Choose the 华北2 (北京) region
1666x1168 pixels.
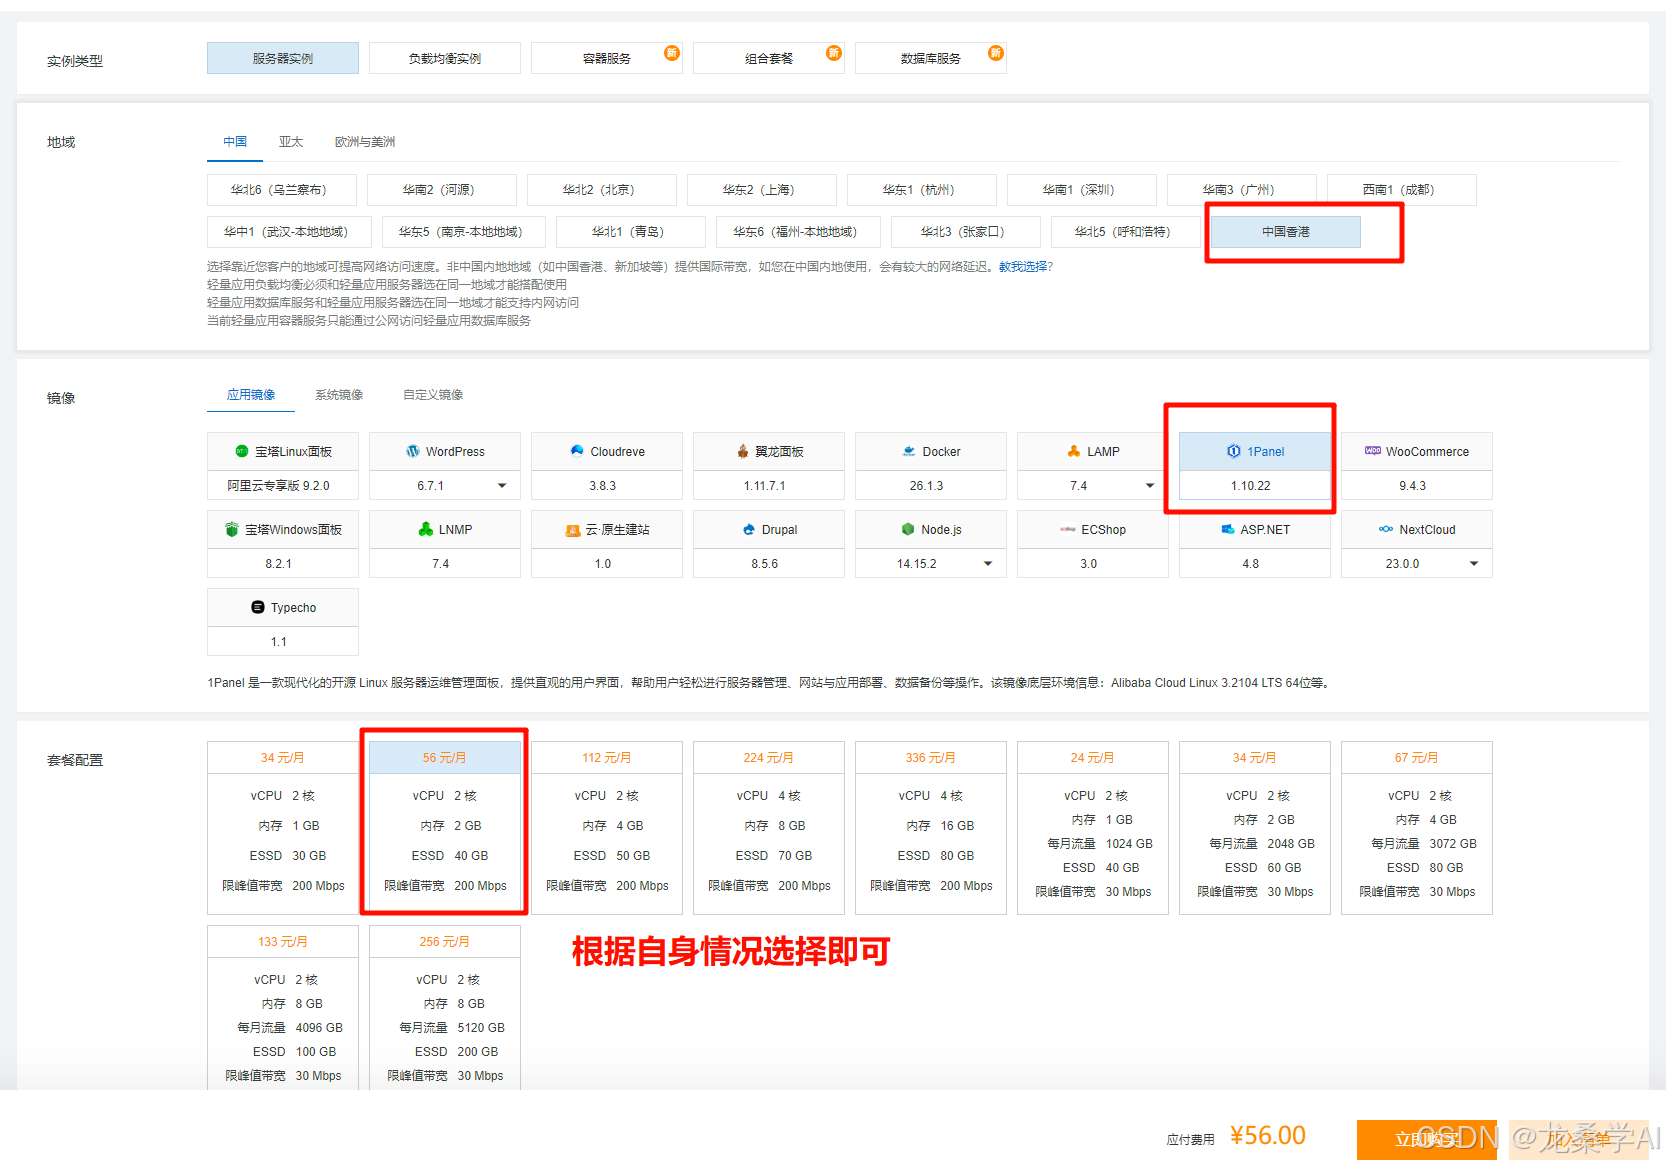(x=602, y=189)
